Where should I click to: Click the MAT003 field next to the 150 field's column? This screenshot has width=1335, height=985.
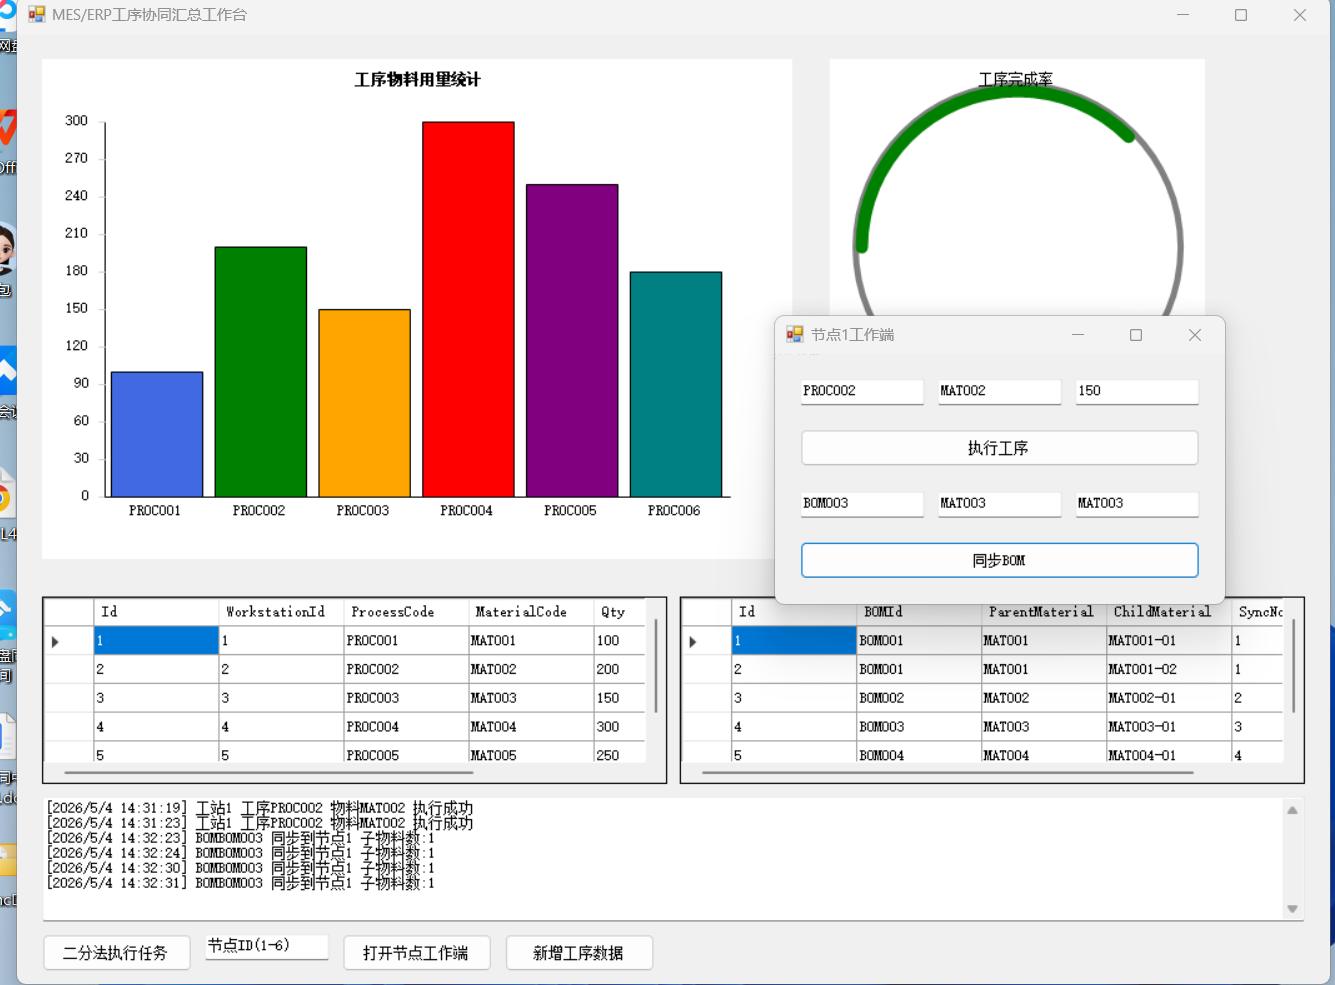[x=1137, y=503]
